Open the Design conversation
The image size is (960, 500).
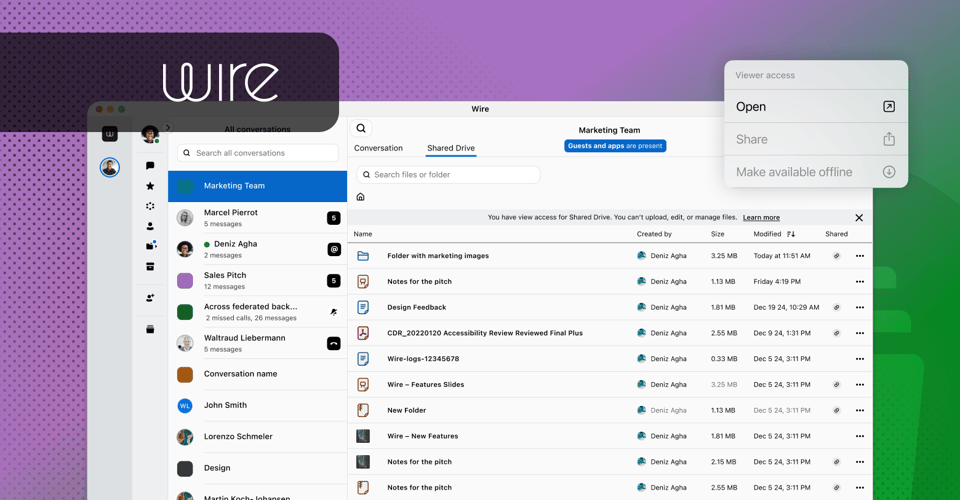click(258, 468)
